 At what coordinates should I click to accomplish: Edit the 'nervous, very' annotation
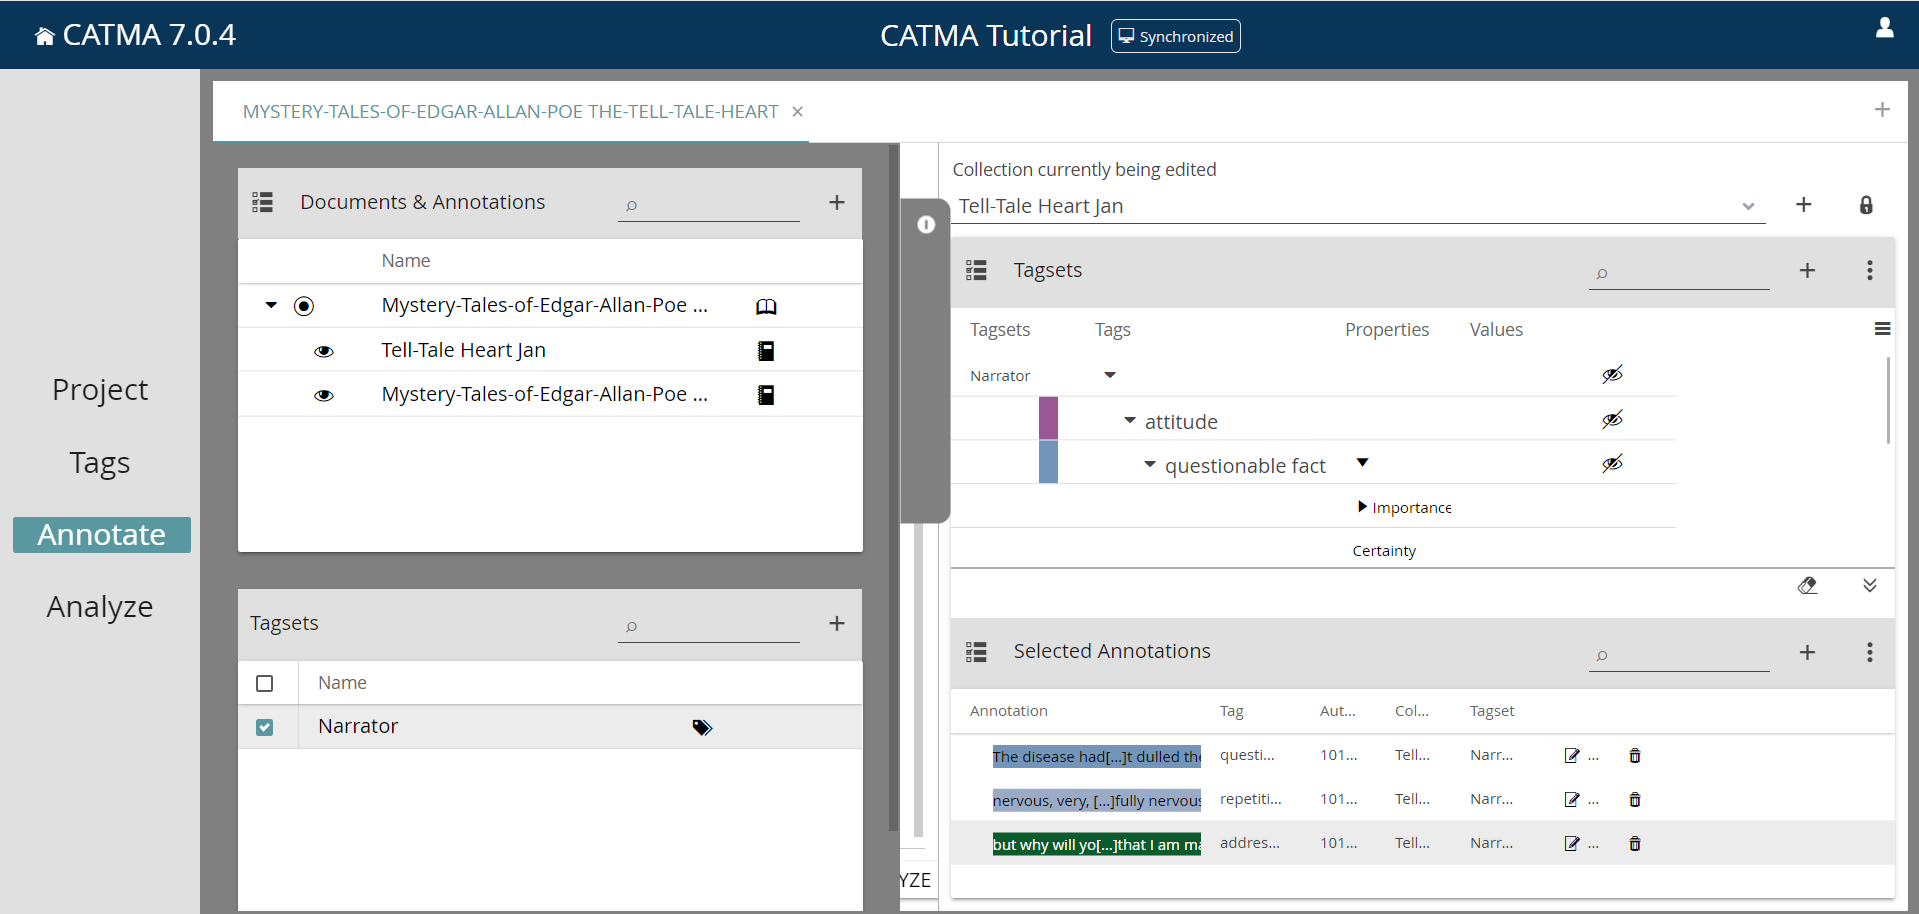pos(1572,800)
